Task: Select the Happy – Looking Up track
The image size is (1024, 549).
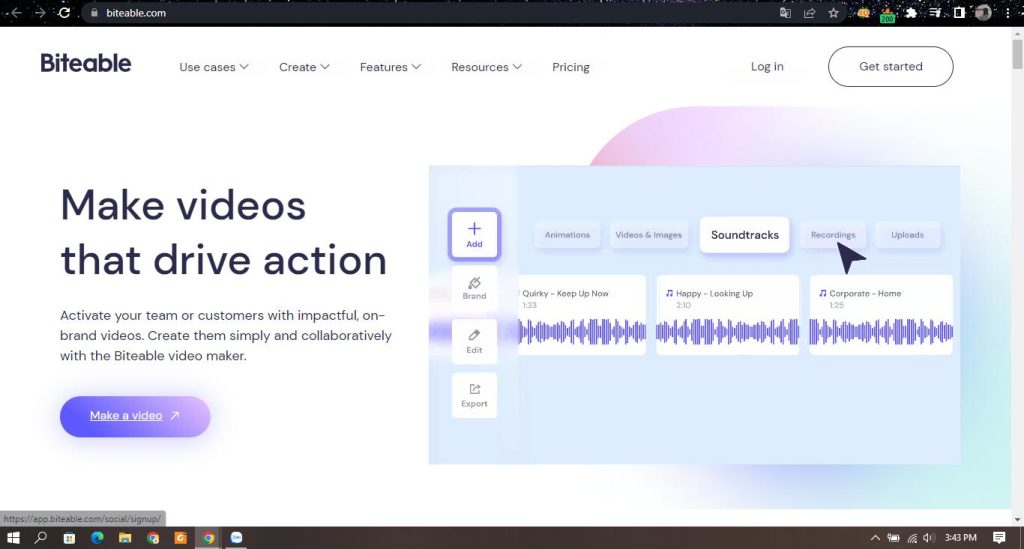Action: click(x=728, y=315)
